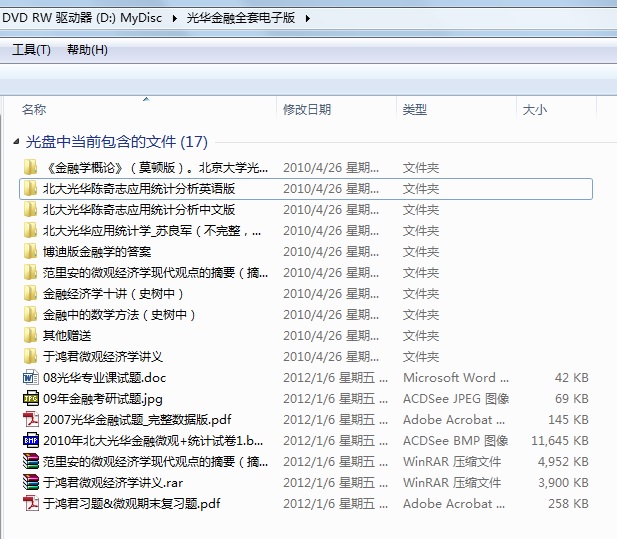The width and height of the screenshot is (617, 539).
Task: Click the WinRAR icon of 于鸿君微观经济学讲义.rar
Action: tap(30, 483)
